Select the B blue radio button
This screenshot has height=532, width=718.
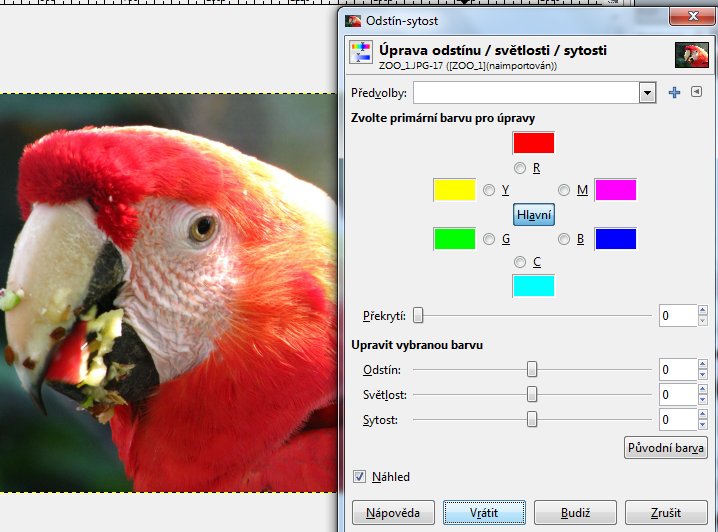tap(564, 239)
